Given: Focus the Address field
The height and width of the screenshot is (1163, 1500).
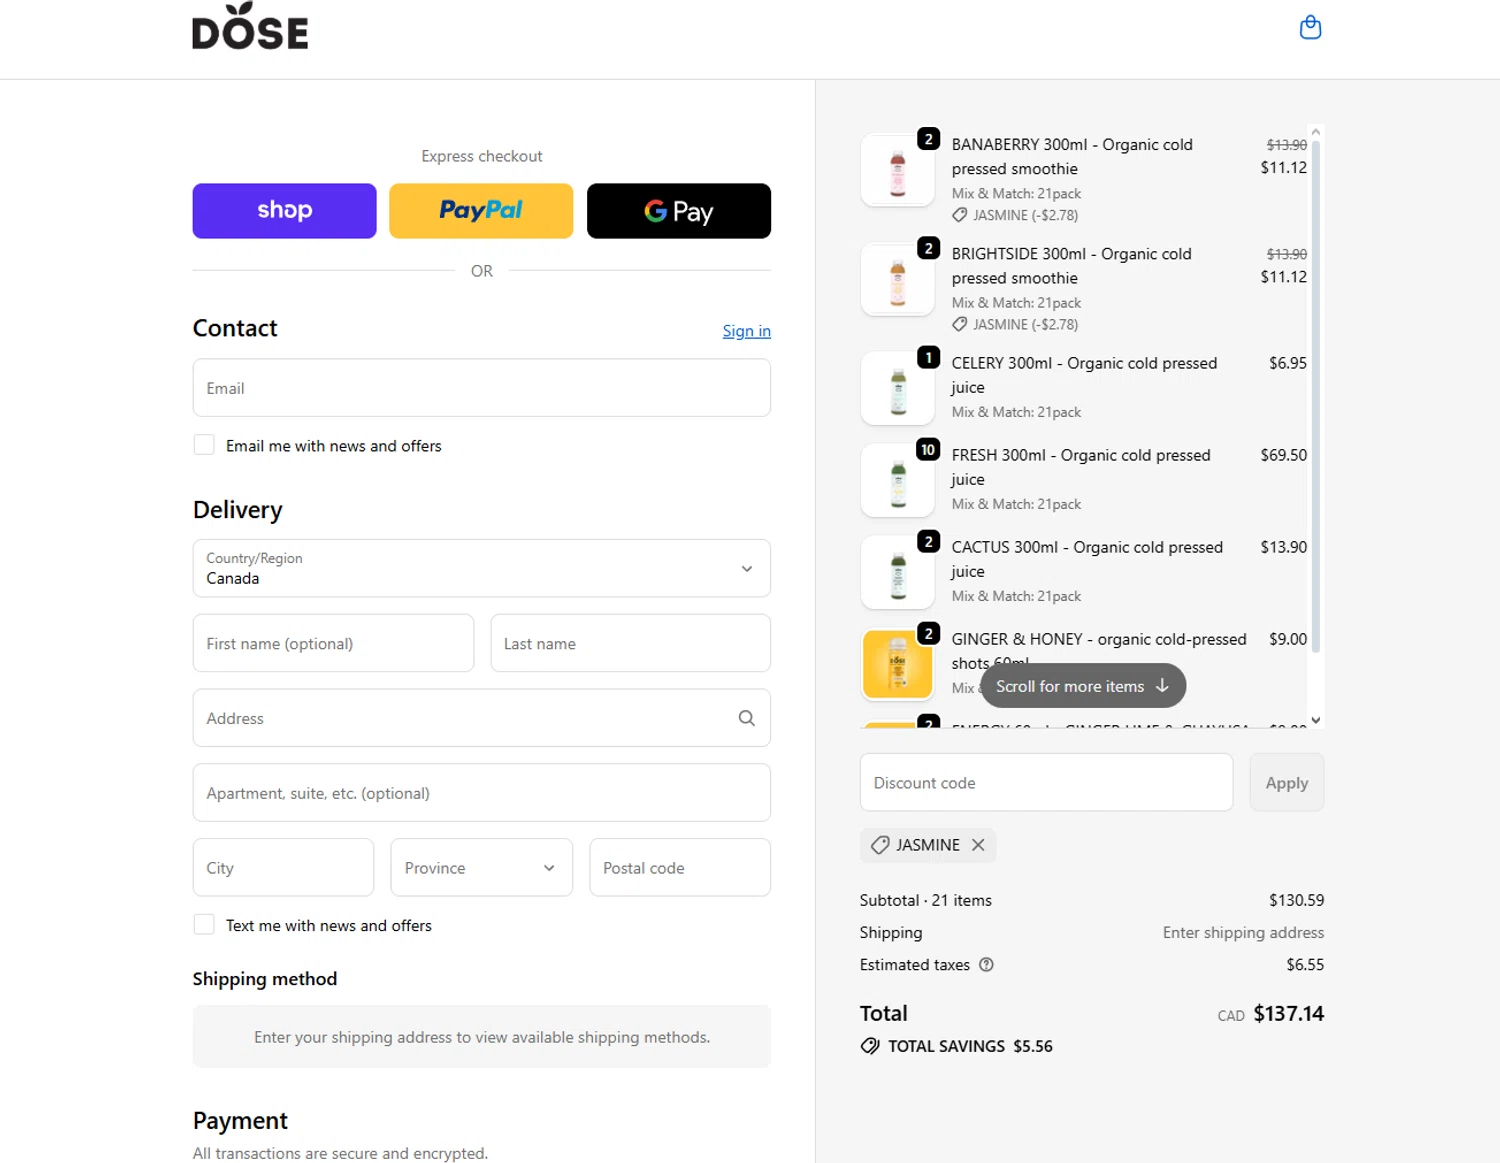Looking at the screenshot, I should (x=481, y=718).
